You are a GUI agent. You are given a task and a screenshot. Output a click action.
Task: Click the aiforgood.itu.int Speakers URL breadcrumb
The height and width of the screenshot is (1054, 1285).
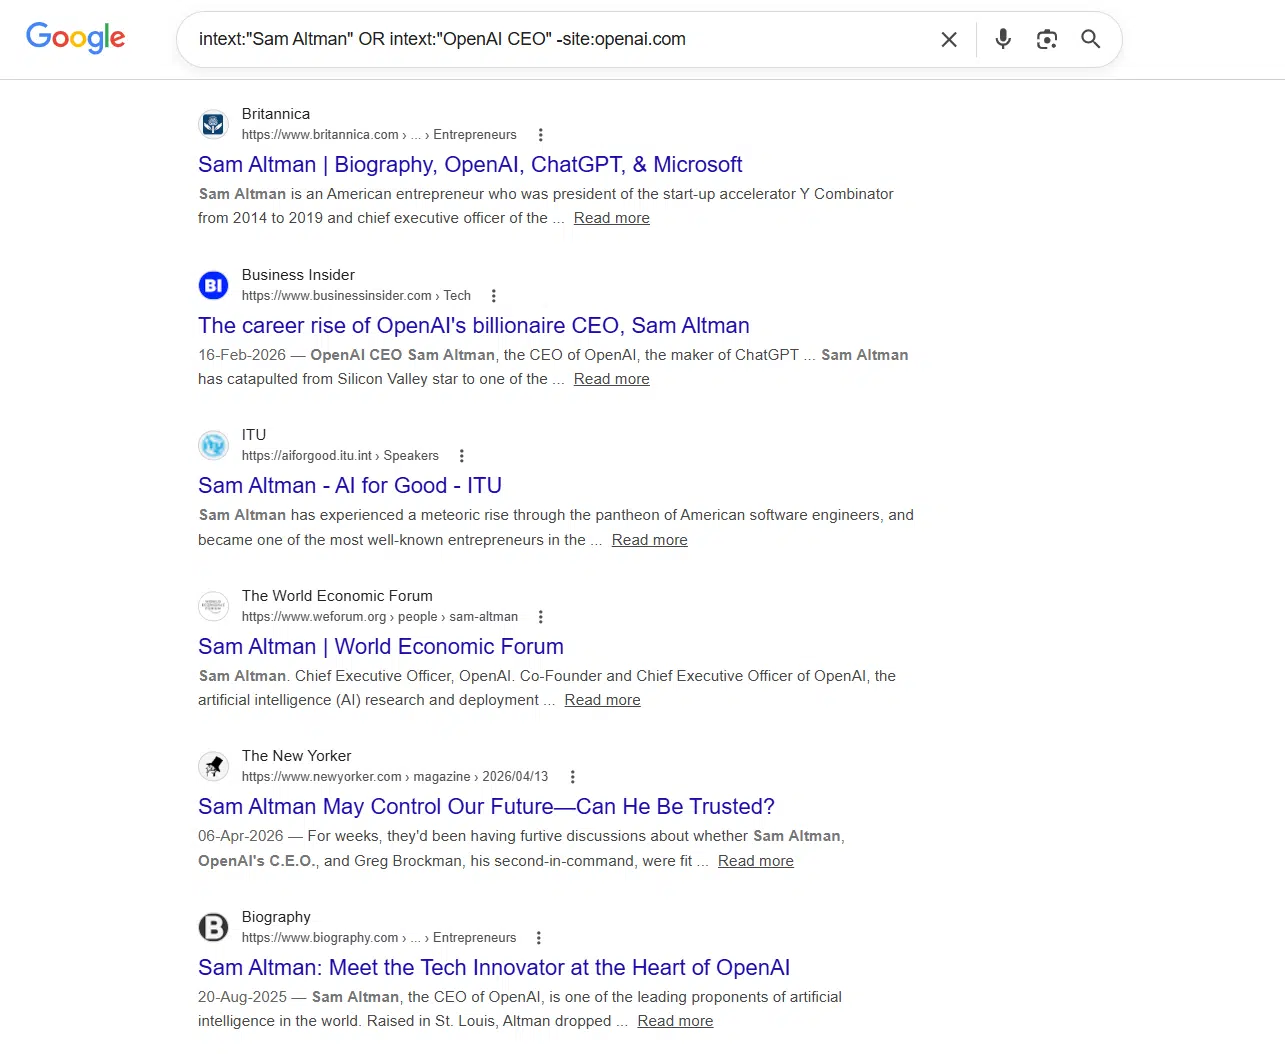[340, 456]
